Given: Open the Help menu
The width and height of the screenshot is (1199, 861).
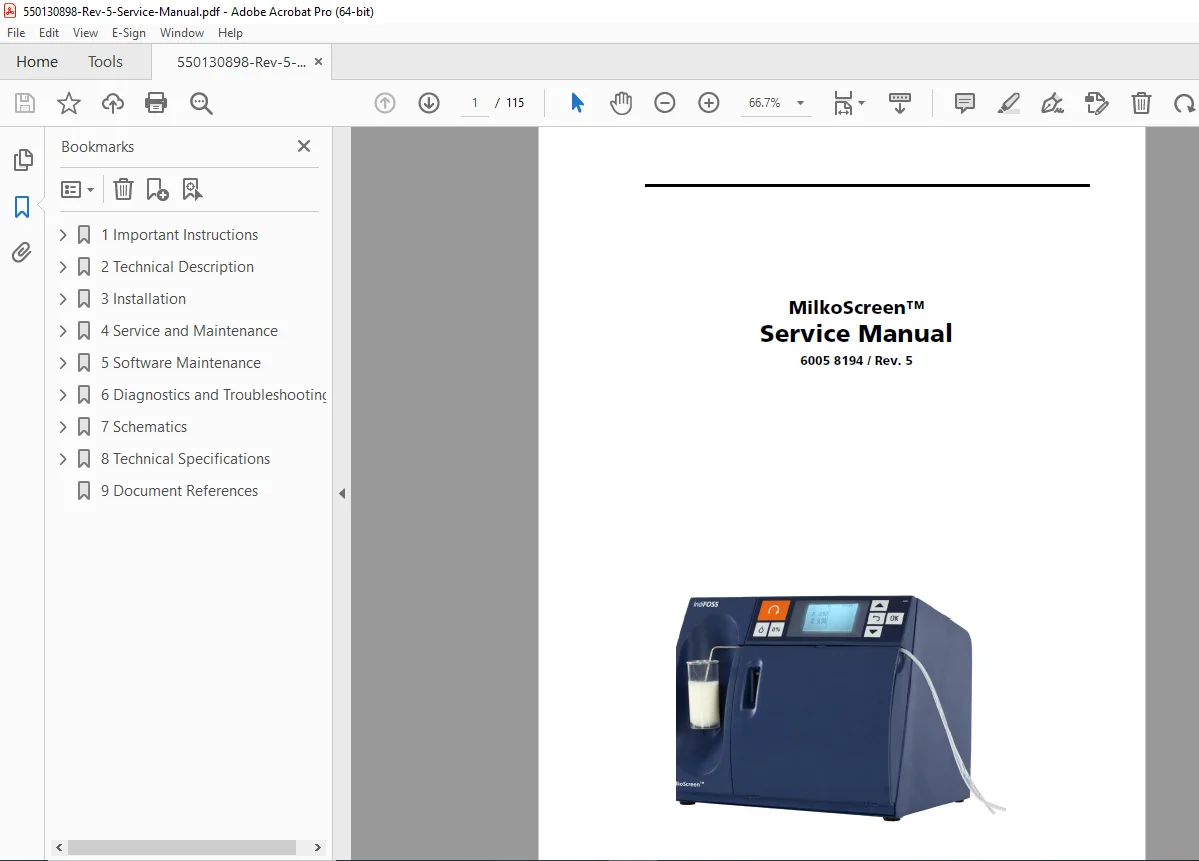Looking at the screenshot, I should 230,33.
